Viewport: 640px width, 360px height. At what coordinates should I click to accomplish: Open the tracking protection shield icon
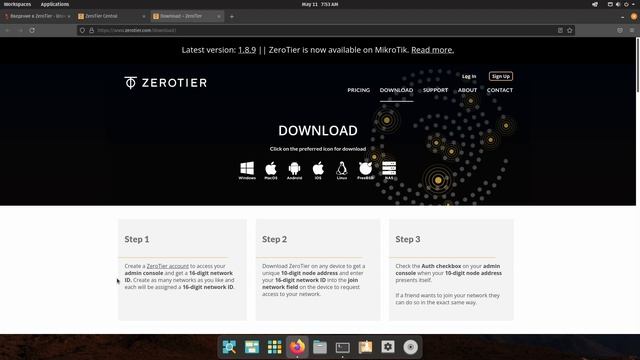click(82, 30)
